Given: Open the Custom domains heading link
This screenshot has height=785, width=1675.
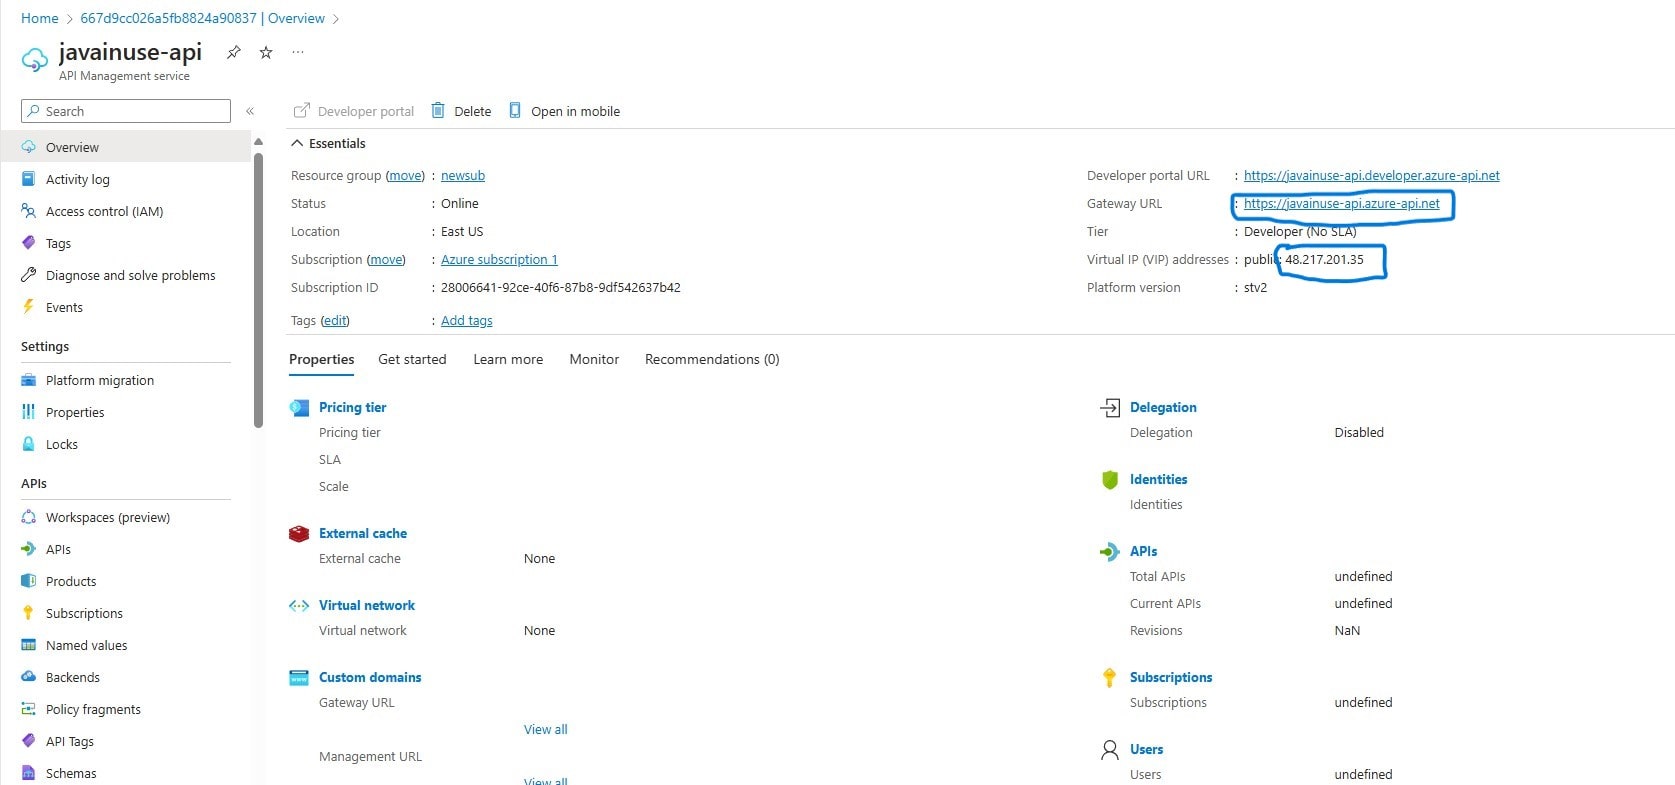Looking at the screenshot, I should [370, 677].
